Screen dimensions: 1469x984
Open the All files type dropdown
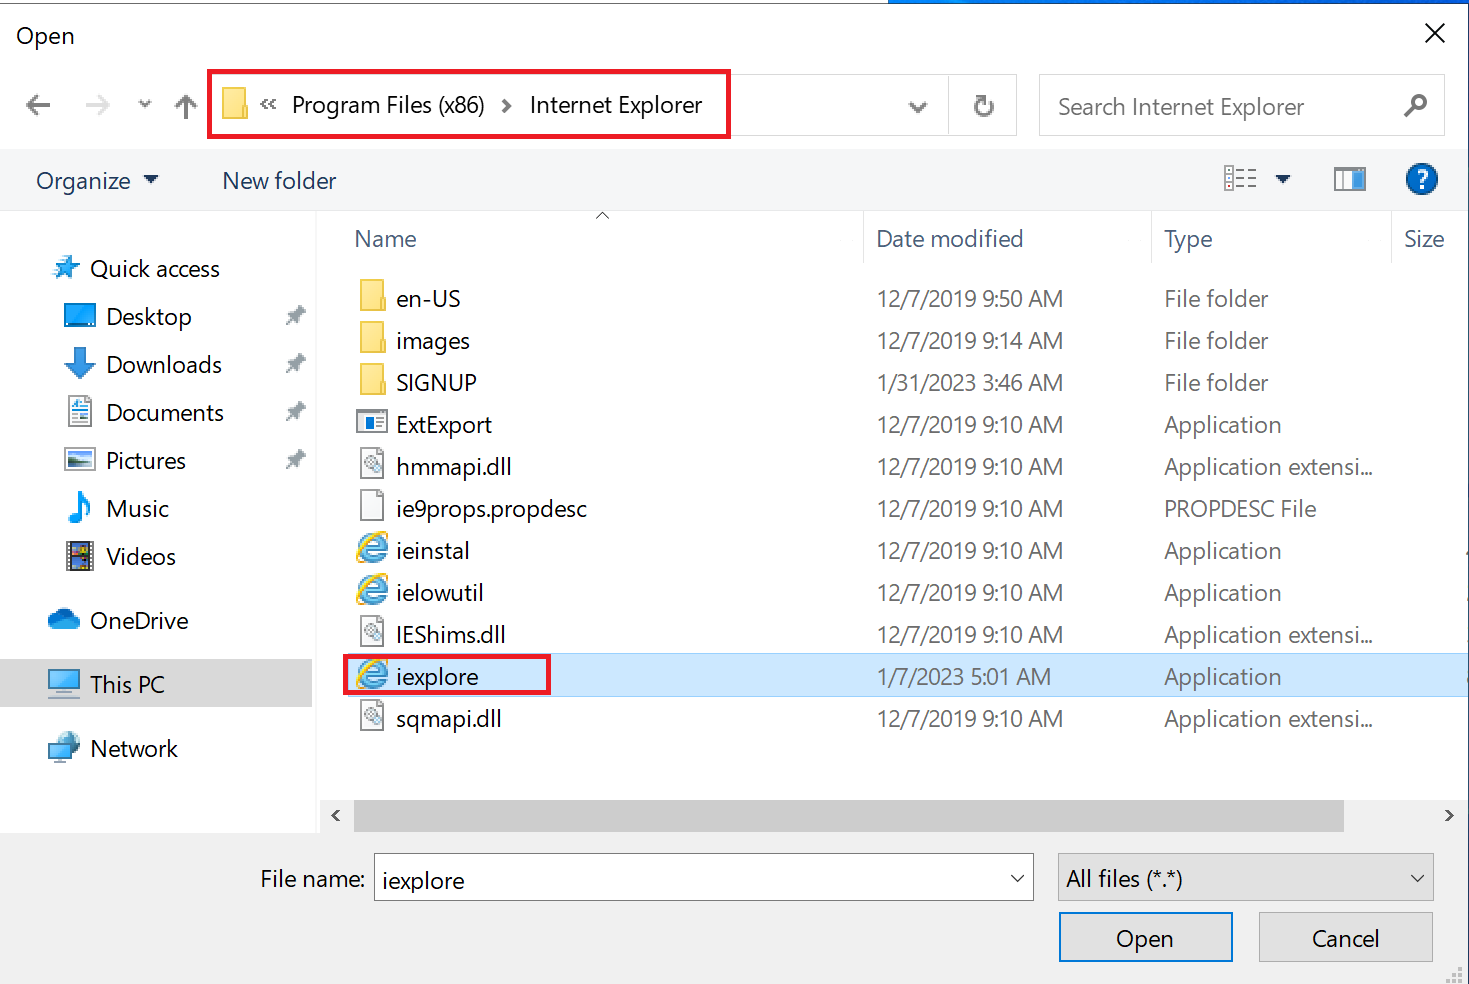[1245, 878]
